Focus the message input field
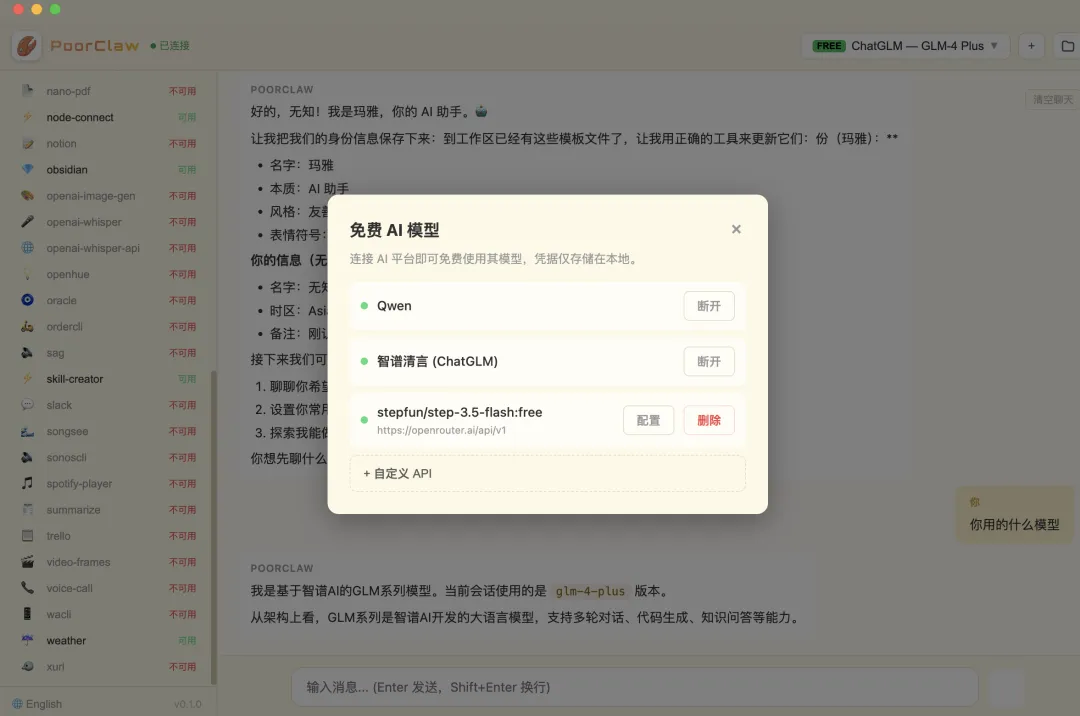Image resolution: width=1080 pixels, height=716 pixels. [x=634, y=687]
